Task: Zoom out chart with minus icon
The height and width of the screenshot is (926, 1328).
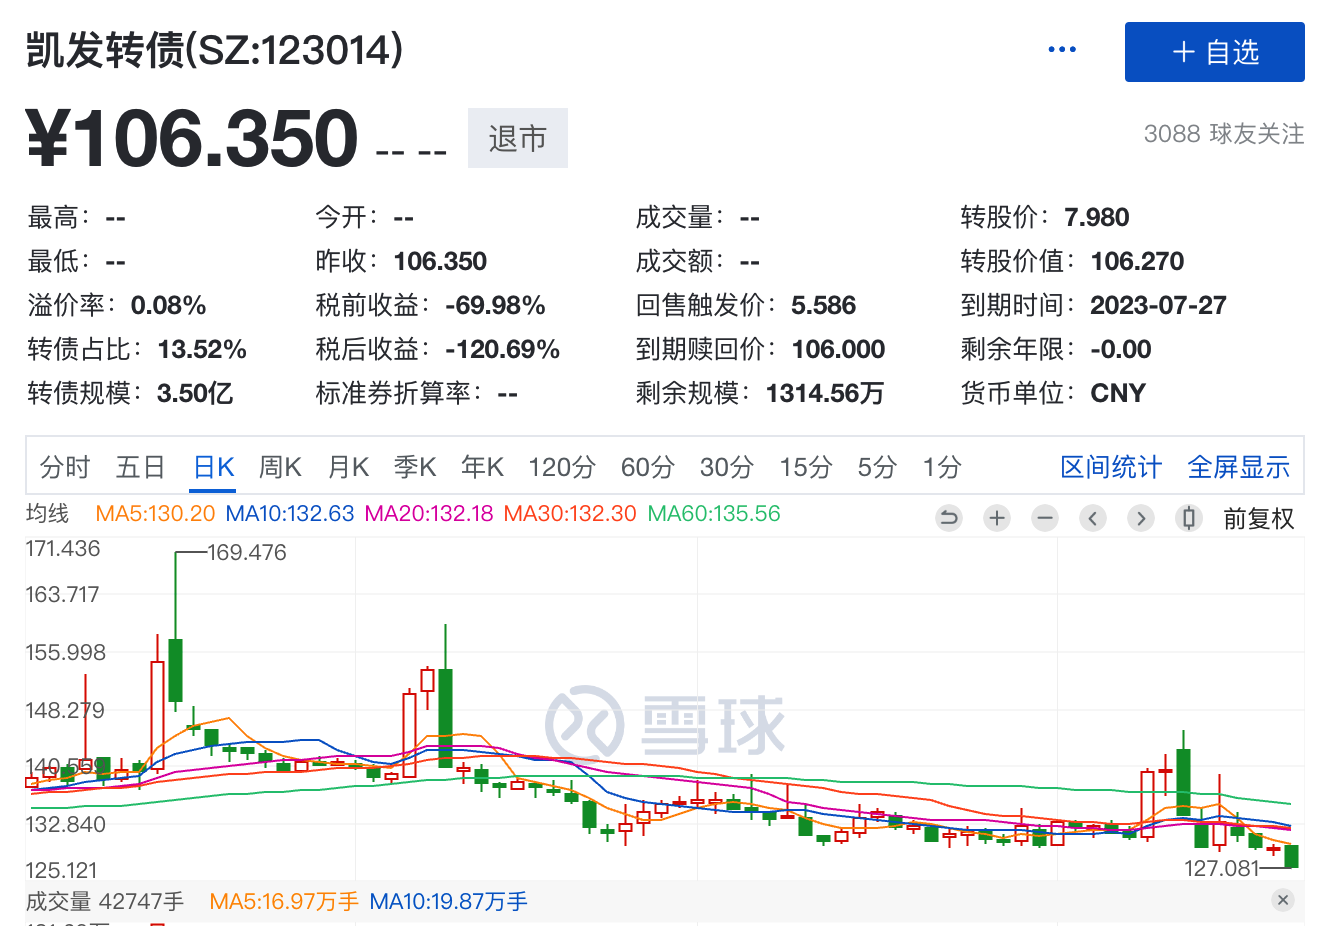Action: coord(1045,518)
